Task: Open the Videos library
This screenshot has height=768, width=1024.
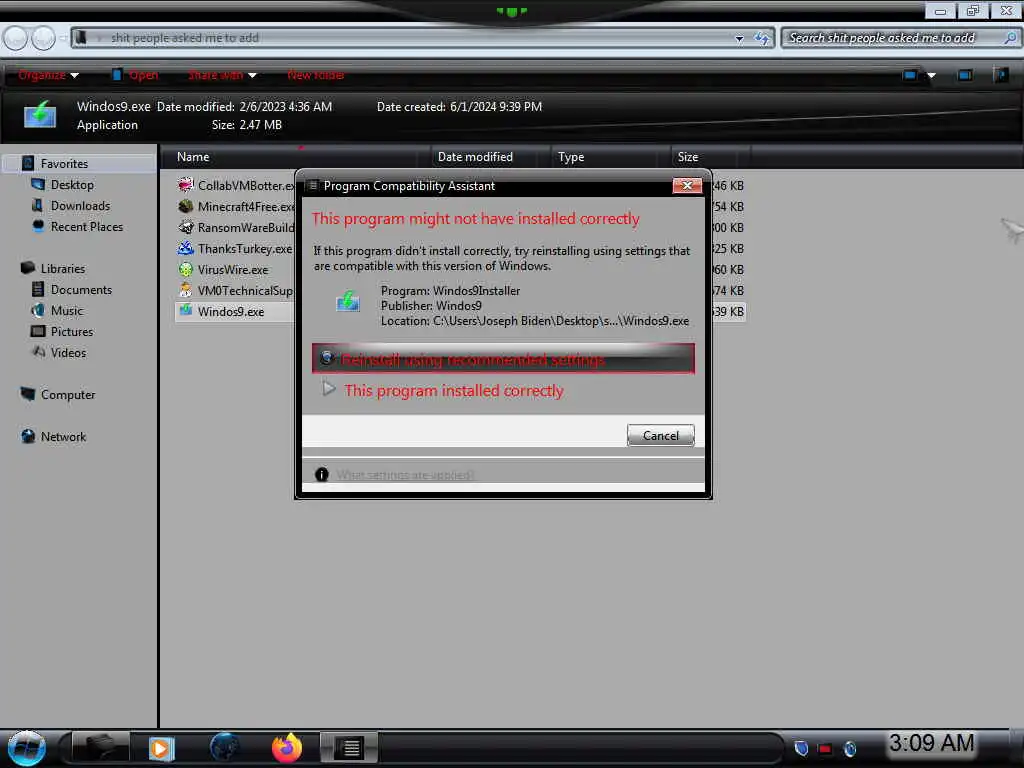Action: coord(68,353)
